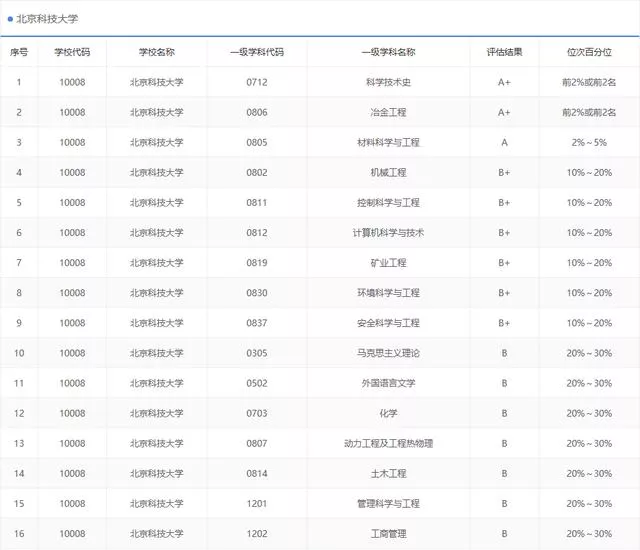This screenshot has height=550, width=640.
Task: Click the 一级学科名称 column header
Action: point(388,52)
